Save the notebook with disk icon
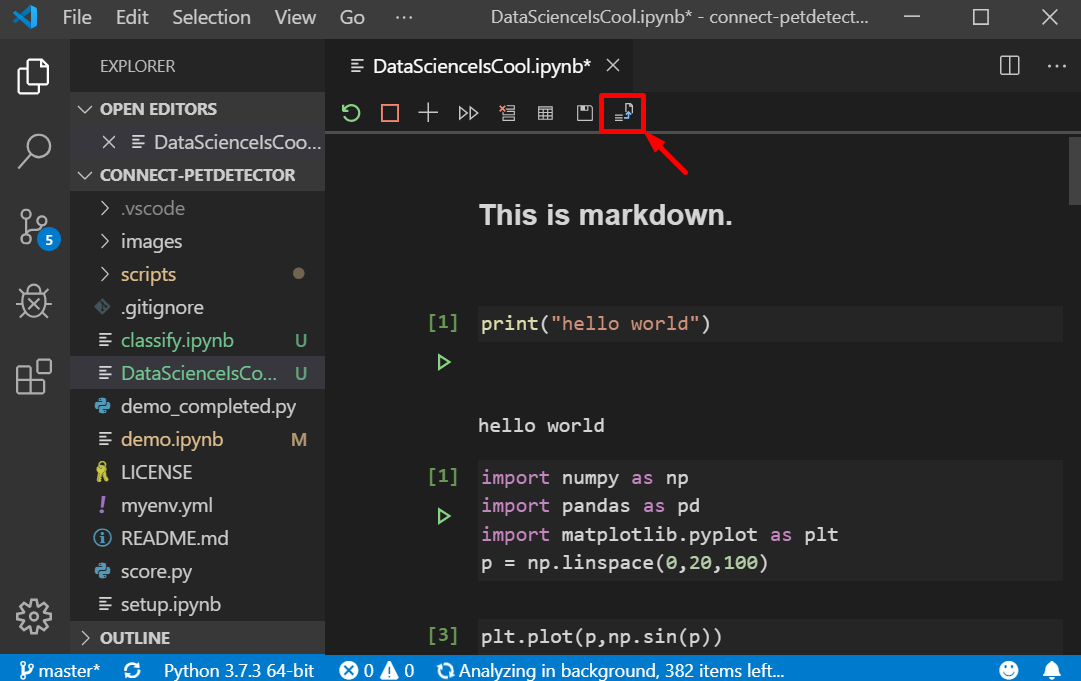The image size is (1081, 681). pyautogui.click(x=585, y=113)
